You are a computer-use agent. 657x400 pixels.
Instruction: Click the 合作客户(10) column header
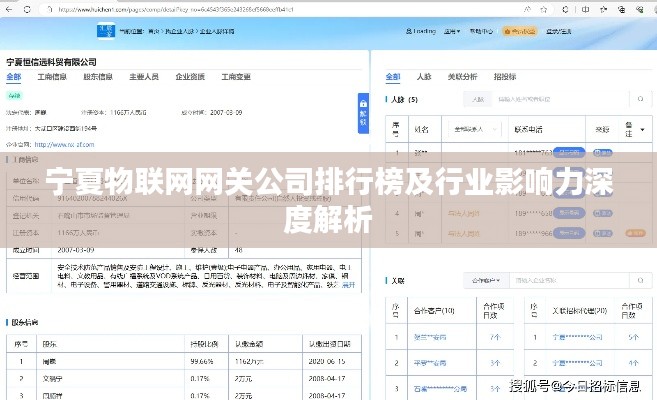[434, 311]
